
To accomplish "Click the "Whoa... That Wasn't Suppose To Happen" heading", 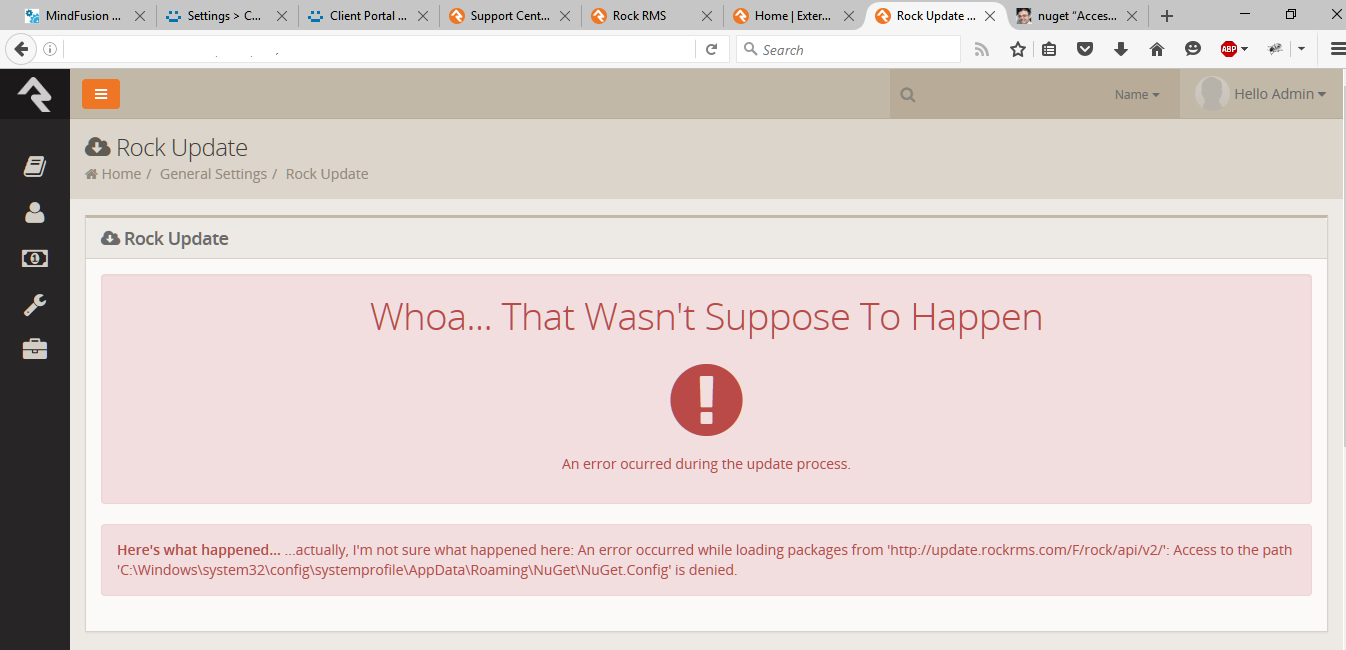I will tap(706, 317).
